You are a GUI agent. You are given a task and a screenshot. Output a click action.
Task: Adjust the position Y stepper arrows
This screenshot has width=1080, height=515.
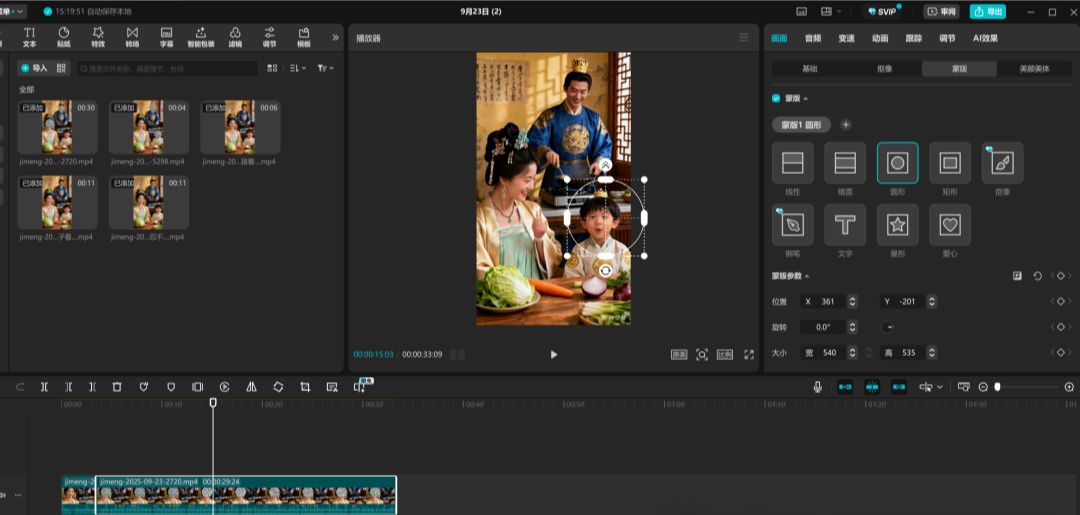[931, 302]
